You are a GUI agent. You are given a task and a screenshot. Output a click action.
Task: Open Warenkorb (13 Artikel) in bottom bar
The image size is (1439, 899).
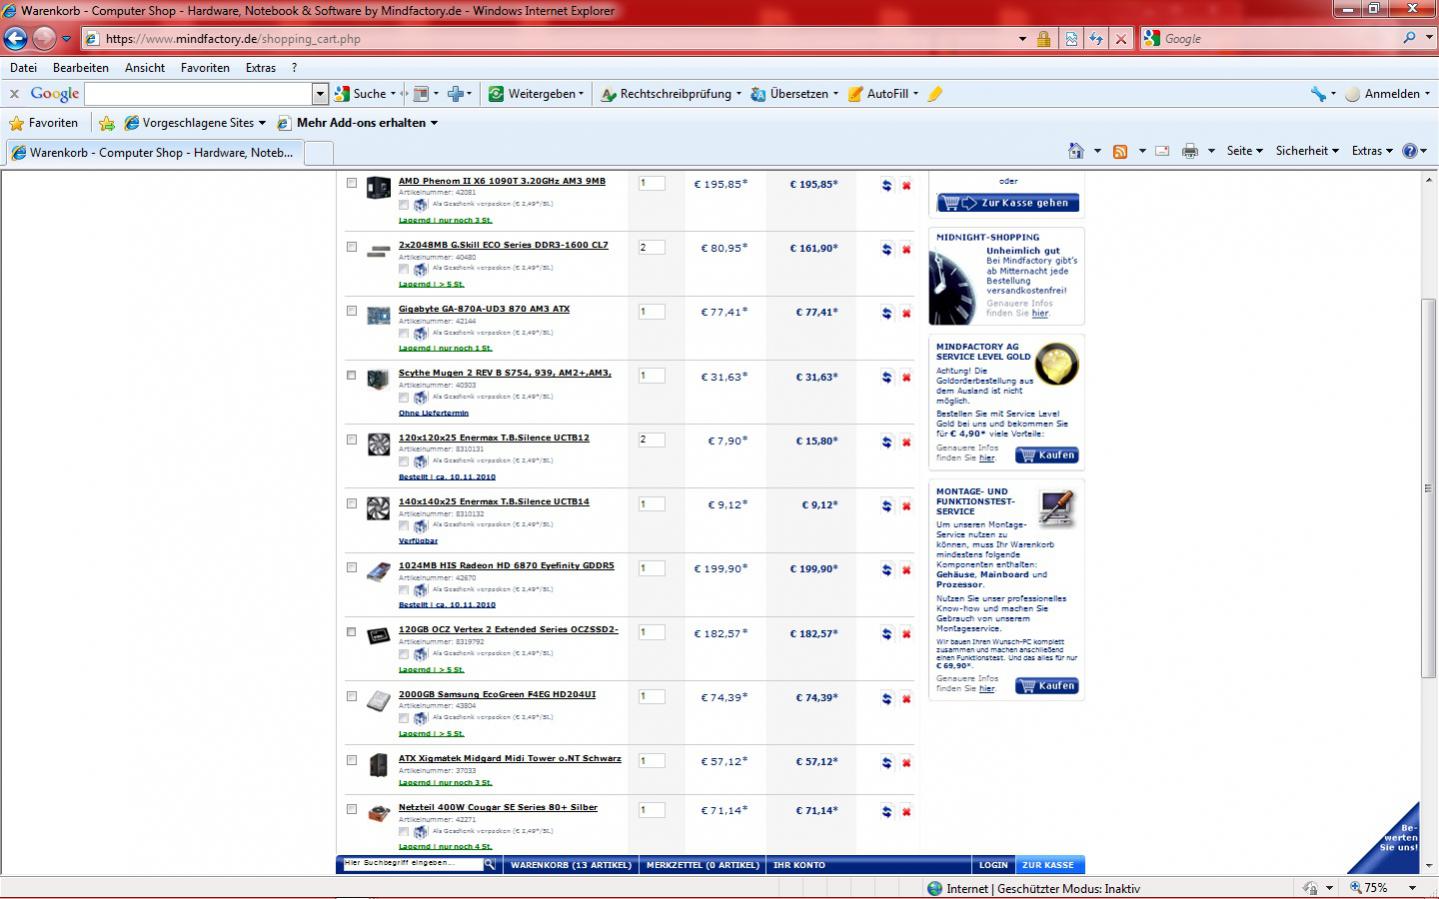(x=571, y=865)
